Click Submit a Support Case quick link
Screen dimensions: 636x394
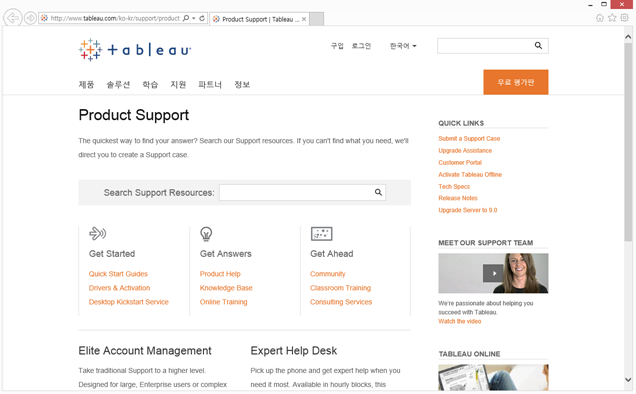[x=469, y=138]
